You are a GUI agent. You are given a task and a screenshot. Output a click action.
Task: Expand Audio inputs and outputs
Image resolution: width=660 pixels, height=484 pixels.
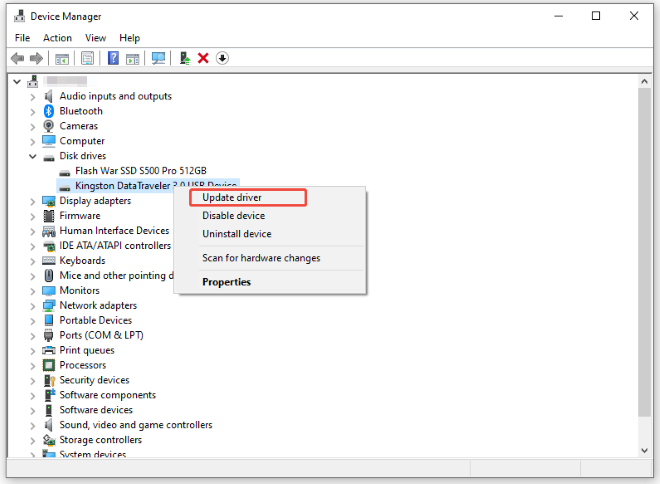[33, 97]
